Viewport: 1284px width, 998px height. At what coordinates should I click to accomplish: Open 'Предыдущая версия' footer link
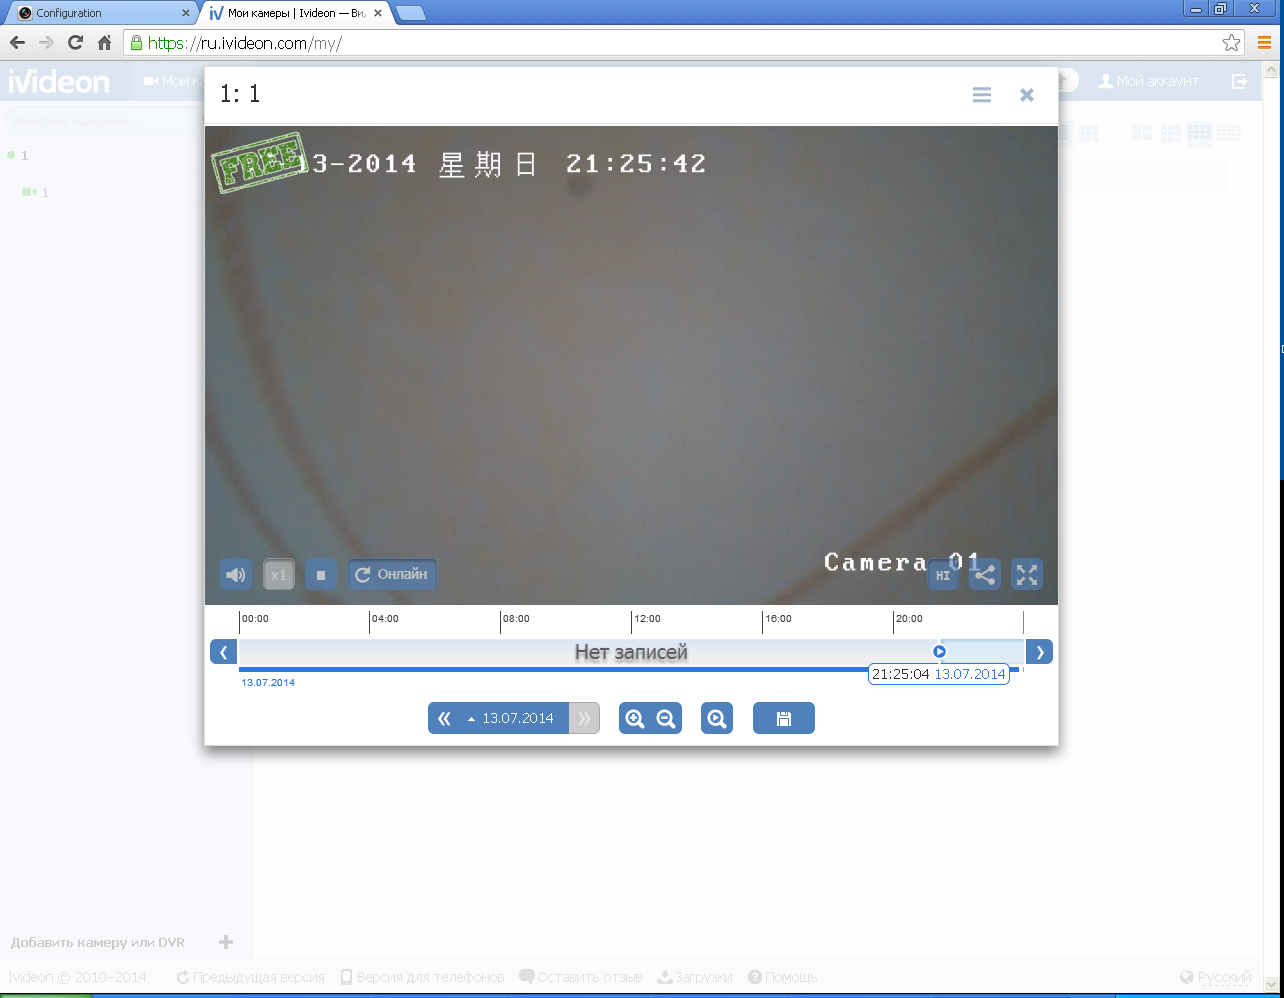pos(250,977)
